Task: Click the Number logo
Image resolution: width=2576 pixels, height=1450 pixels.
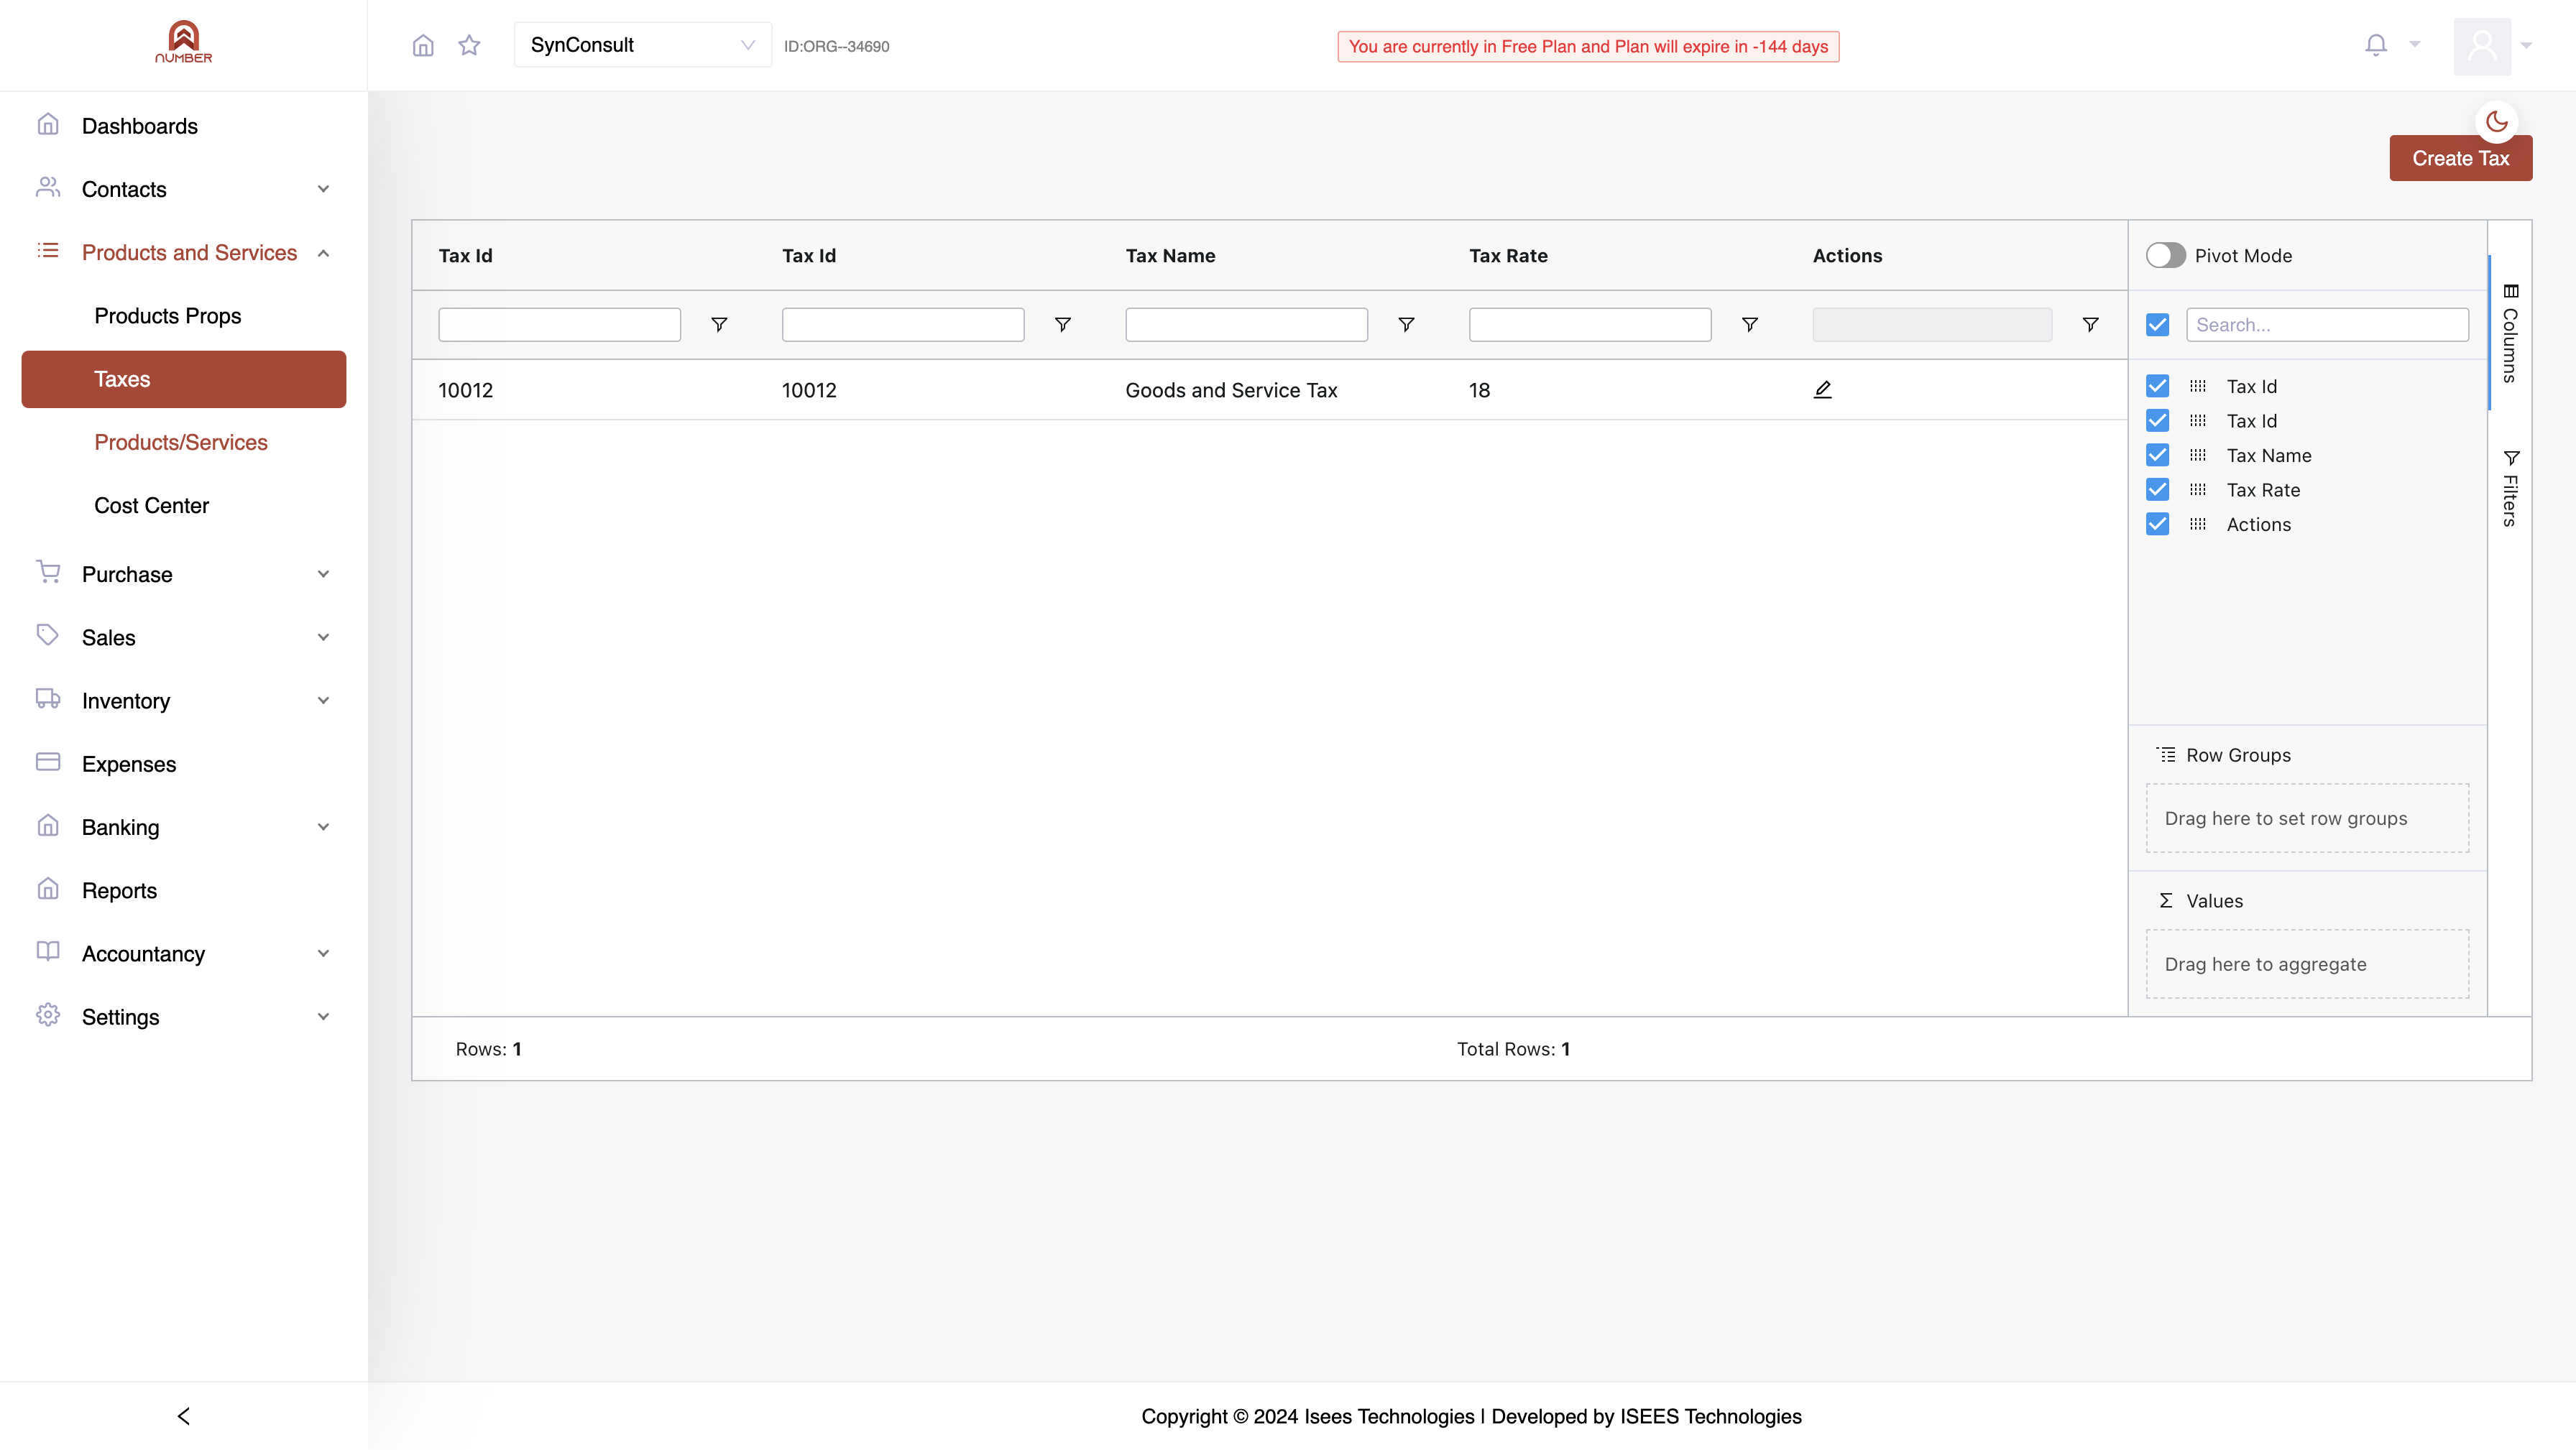Action: [183, 42]
